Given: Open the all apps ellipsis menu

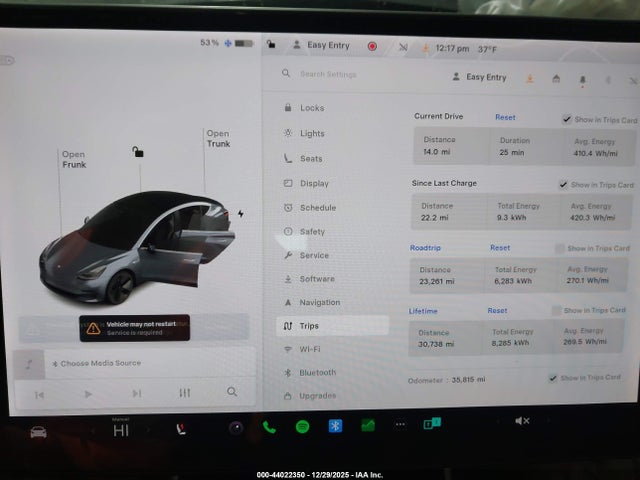Looking at the screenshot, I should (400, 424).
